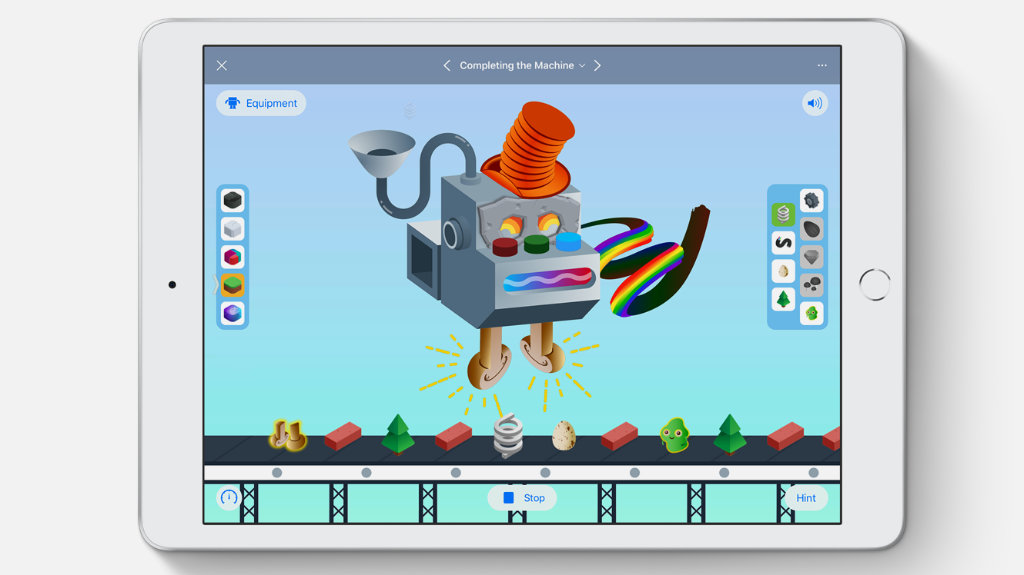Open the Equipment panel
Viewport: 1024px width, 575px height.
pos(261,103)
